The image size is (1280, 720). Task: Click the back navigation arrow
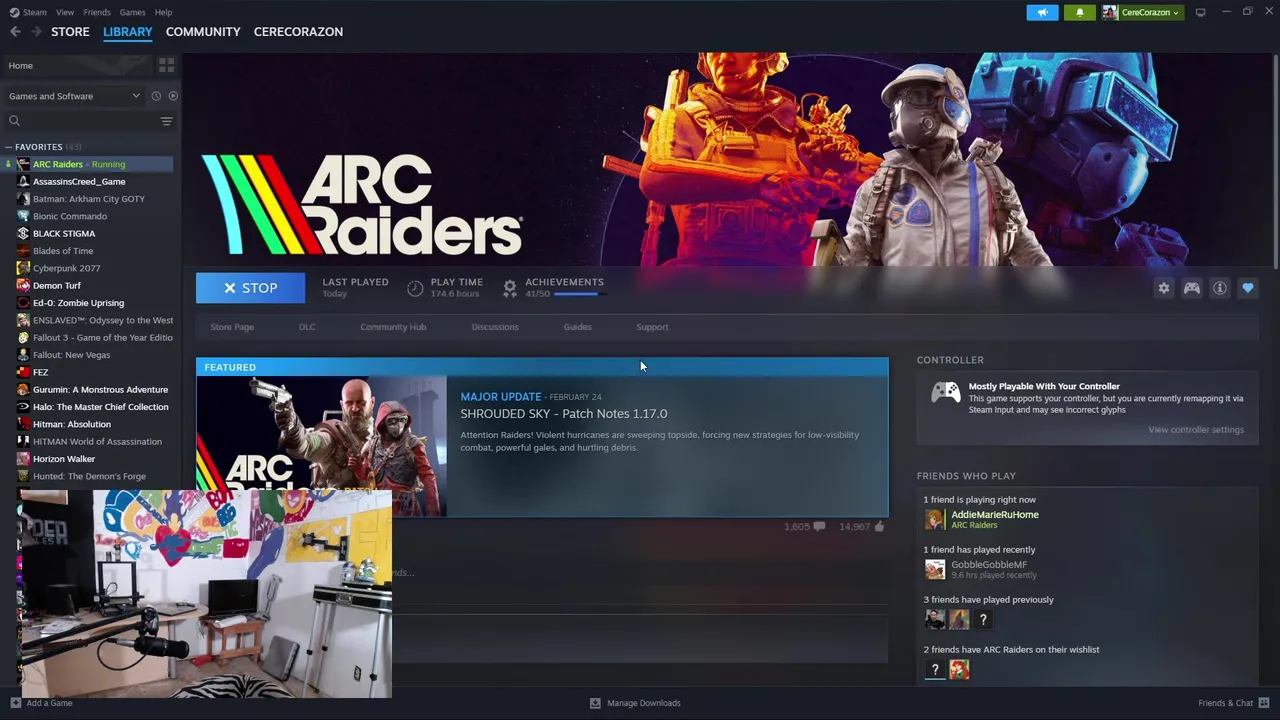click(15, 32)
